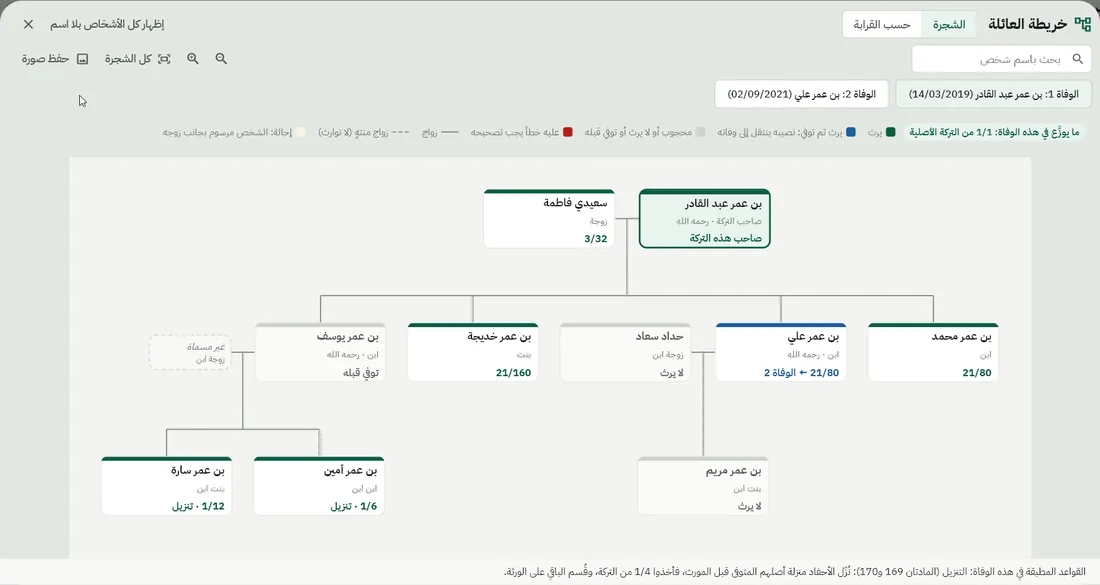
Task: Click the بحث باسم شخص search field
Action: point(1001,60)
